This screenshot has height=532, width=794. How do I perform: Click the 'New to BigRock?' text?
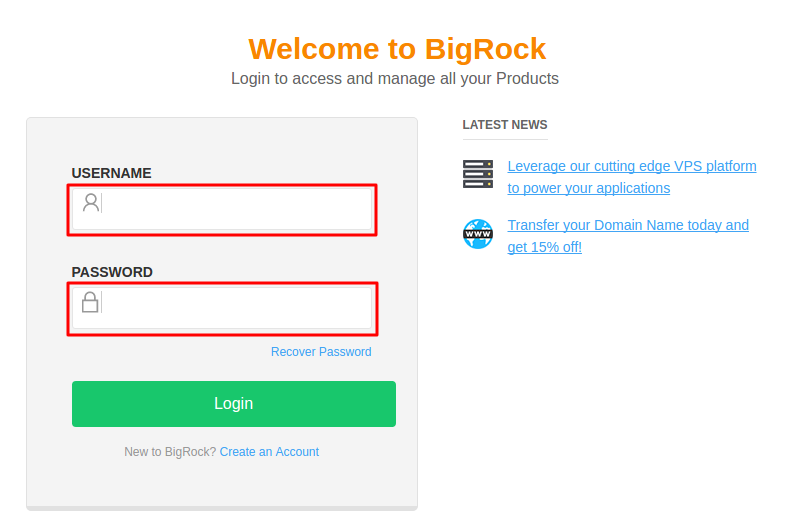[170, 452]
